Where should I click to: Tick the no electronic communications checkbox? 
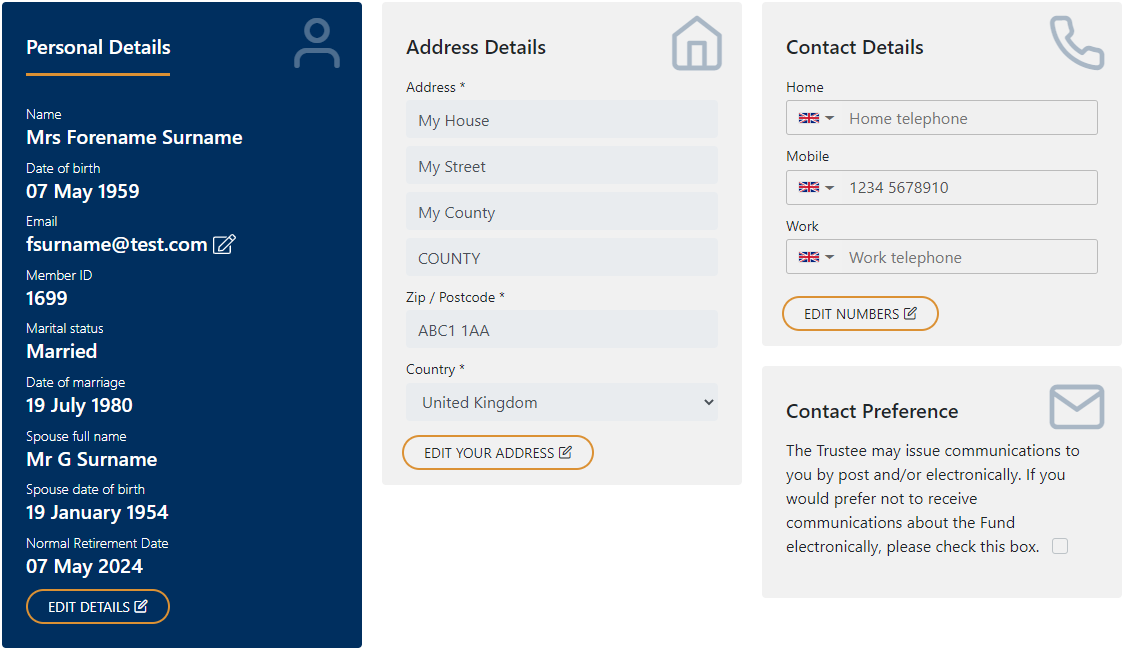pyautogui.click(x=1060, y=546)
